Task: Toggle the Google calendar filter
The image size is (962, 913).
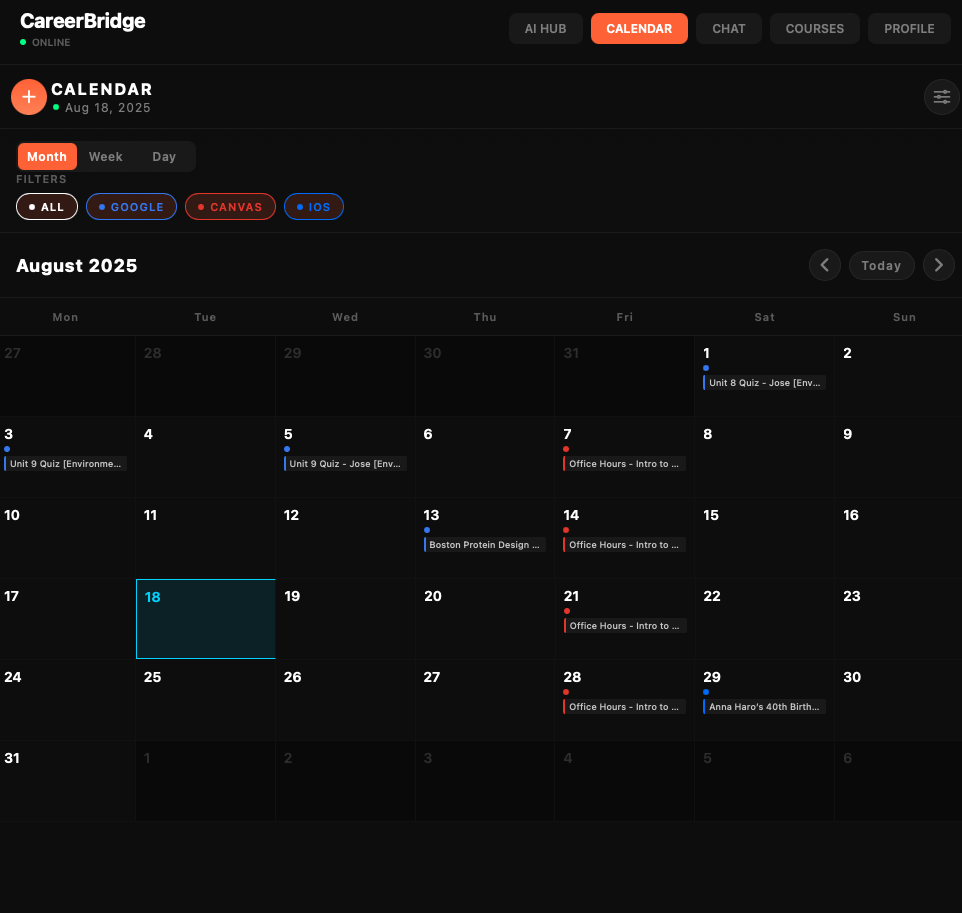Action: coord(131,207)
